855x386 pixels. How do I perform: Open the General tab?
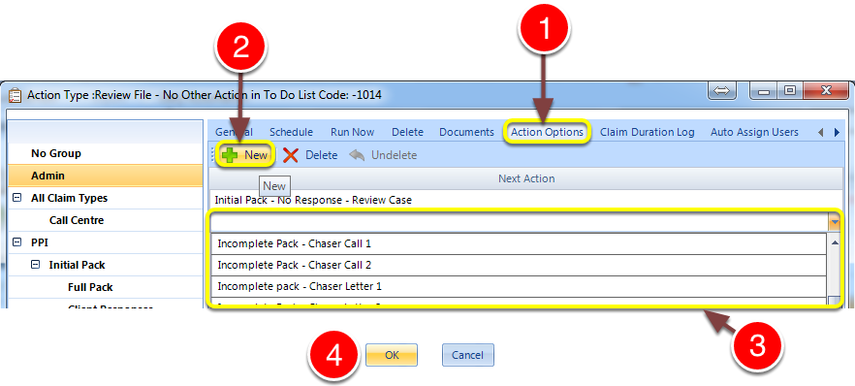(233, 132)
